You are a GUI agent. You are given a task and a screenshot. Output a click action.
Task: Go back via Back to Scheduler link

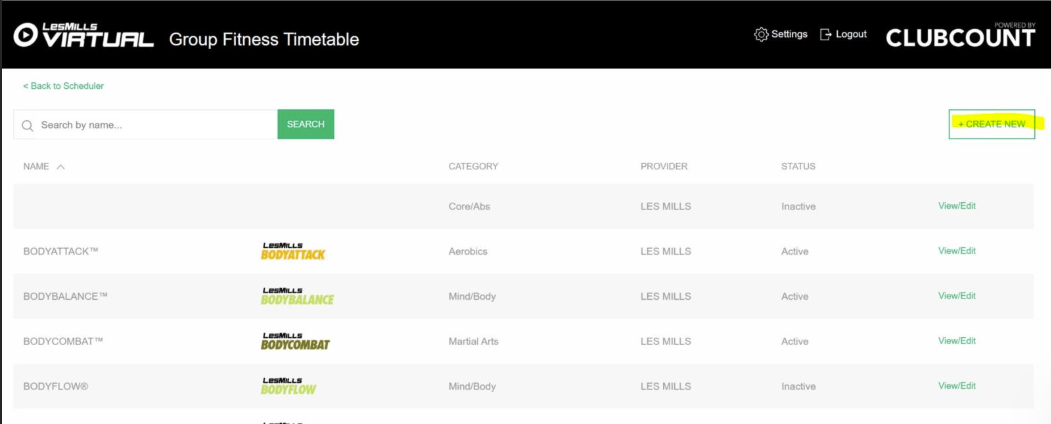click(x=64, y=86)
